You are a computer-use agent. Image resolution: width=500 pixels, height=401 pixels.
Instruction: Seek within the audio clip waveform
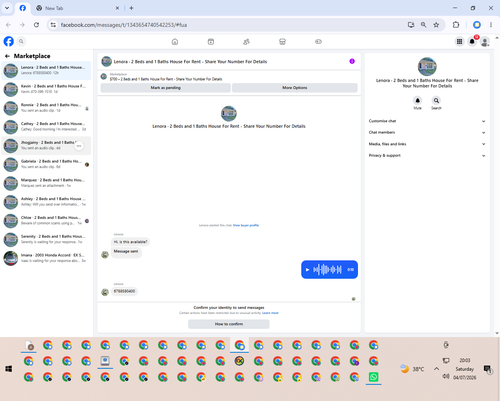(x=327, y=270)
